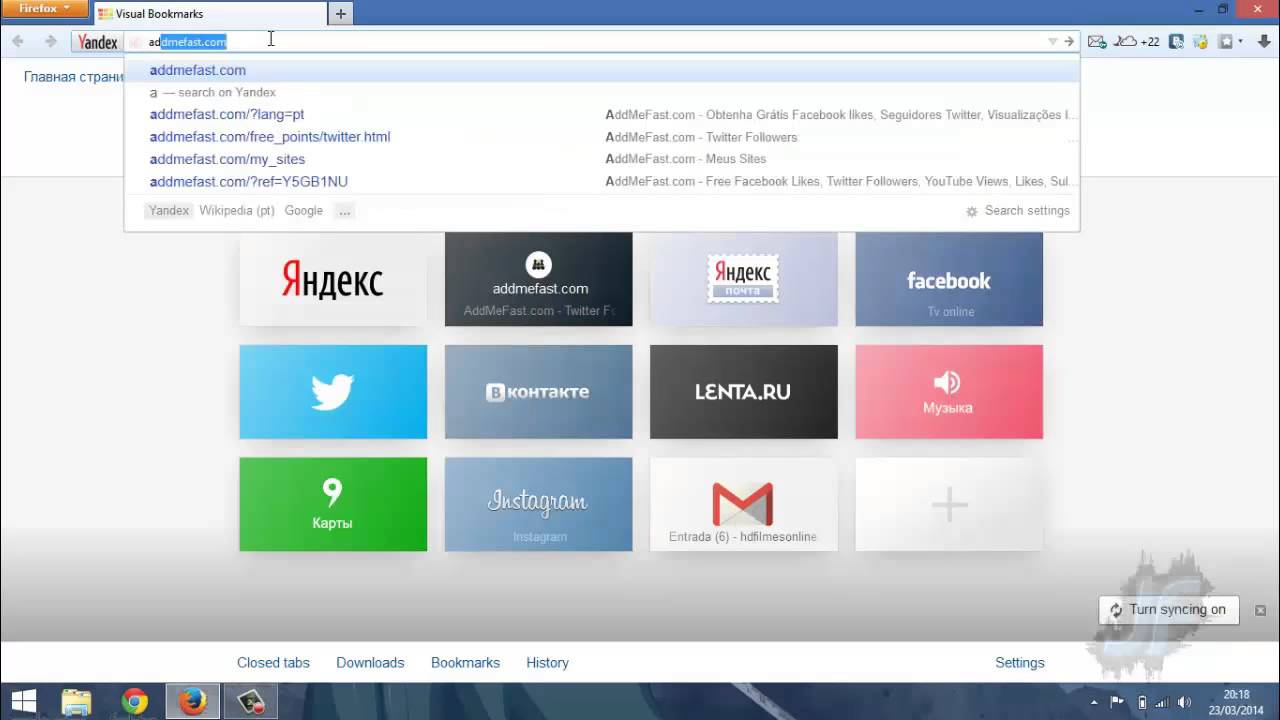1280x720 pixels.
Task: Open the Gmail Entrada (6) bookmark tile
Action: pyautogui.click(x=744, y=504)
